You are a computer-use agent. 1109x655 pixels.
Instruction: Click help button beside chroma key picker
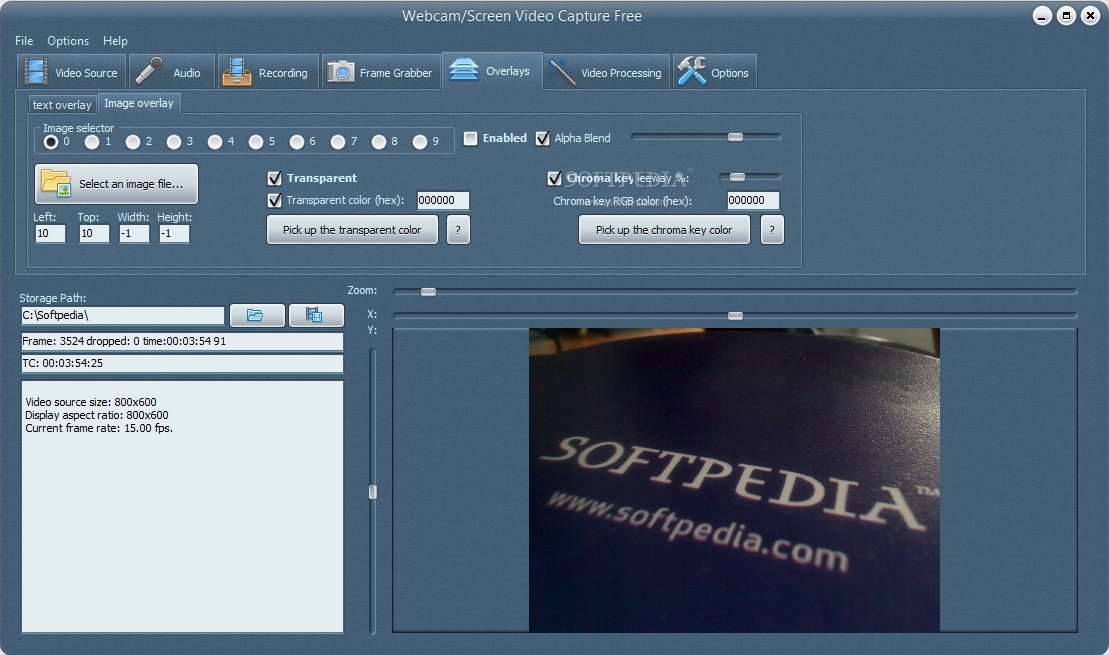coord(772,230)
